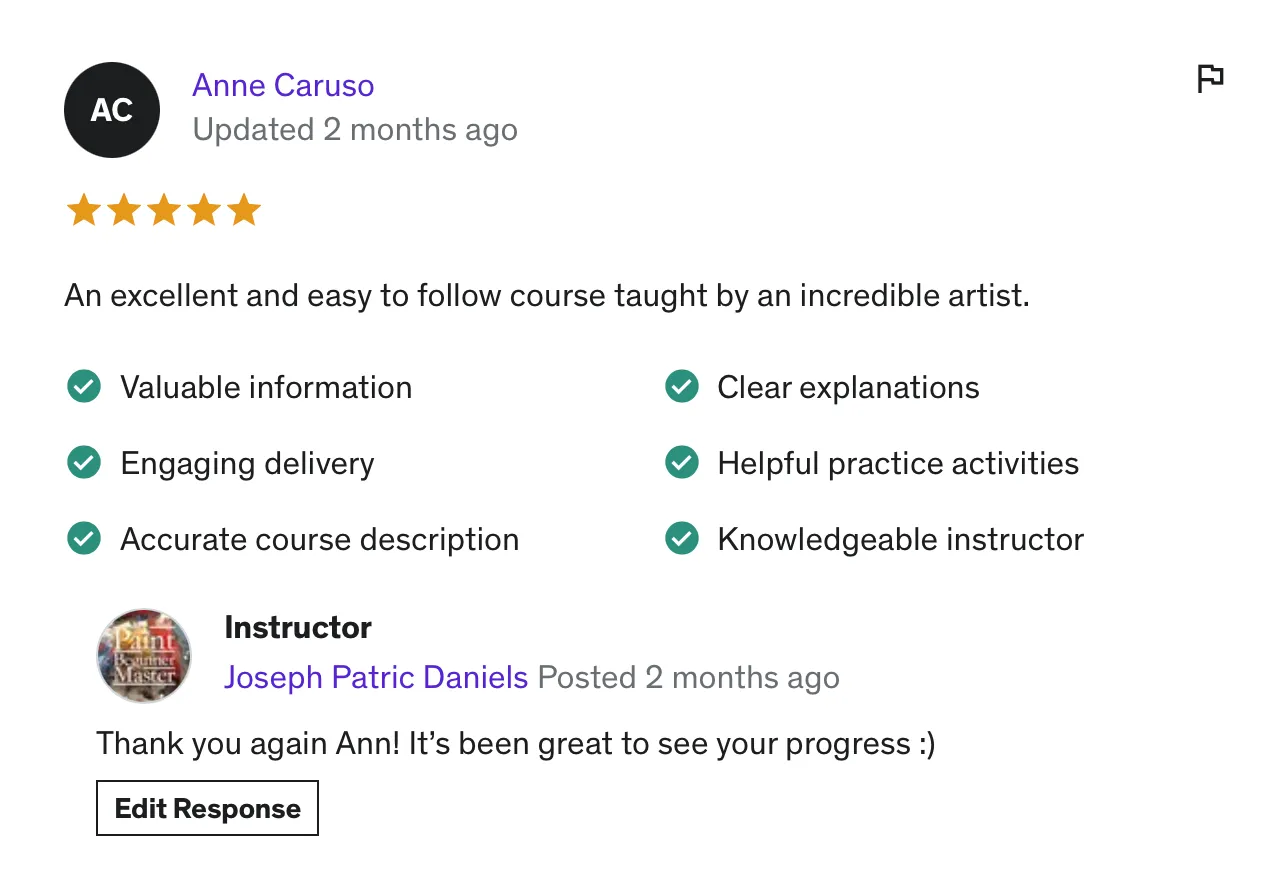Click the checkmark next to Valuable information
The width and height of the screenshot is (1280, 888).
click(x=83, y=386)
